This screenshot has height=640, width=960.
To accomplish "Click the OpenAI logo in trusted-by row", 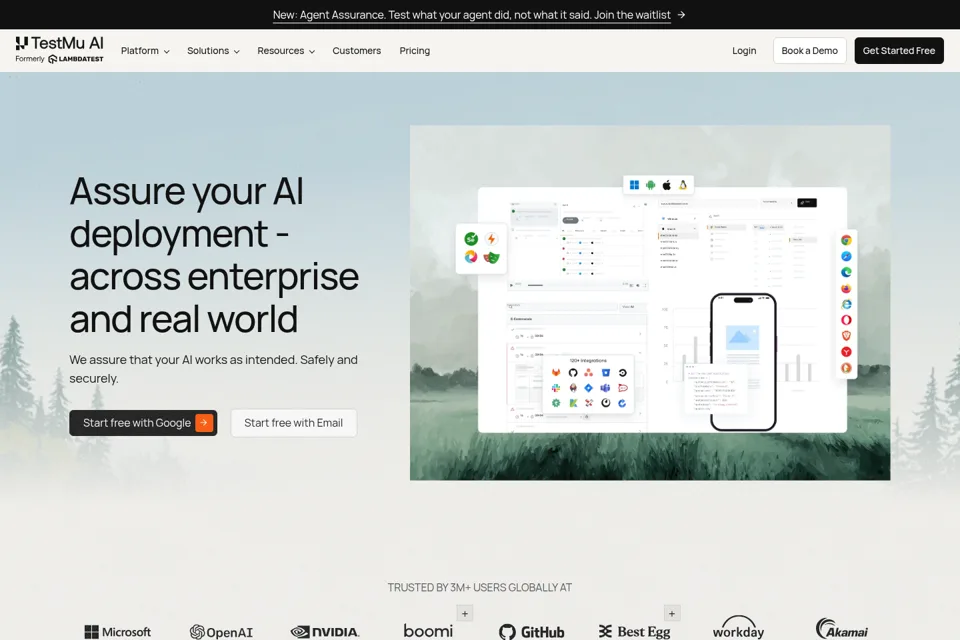I will (221, 631).
